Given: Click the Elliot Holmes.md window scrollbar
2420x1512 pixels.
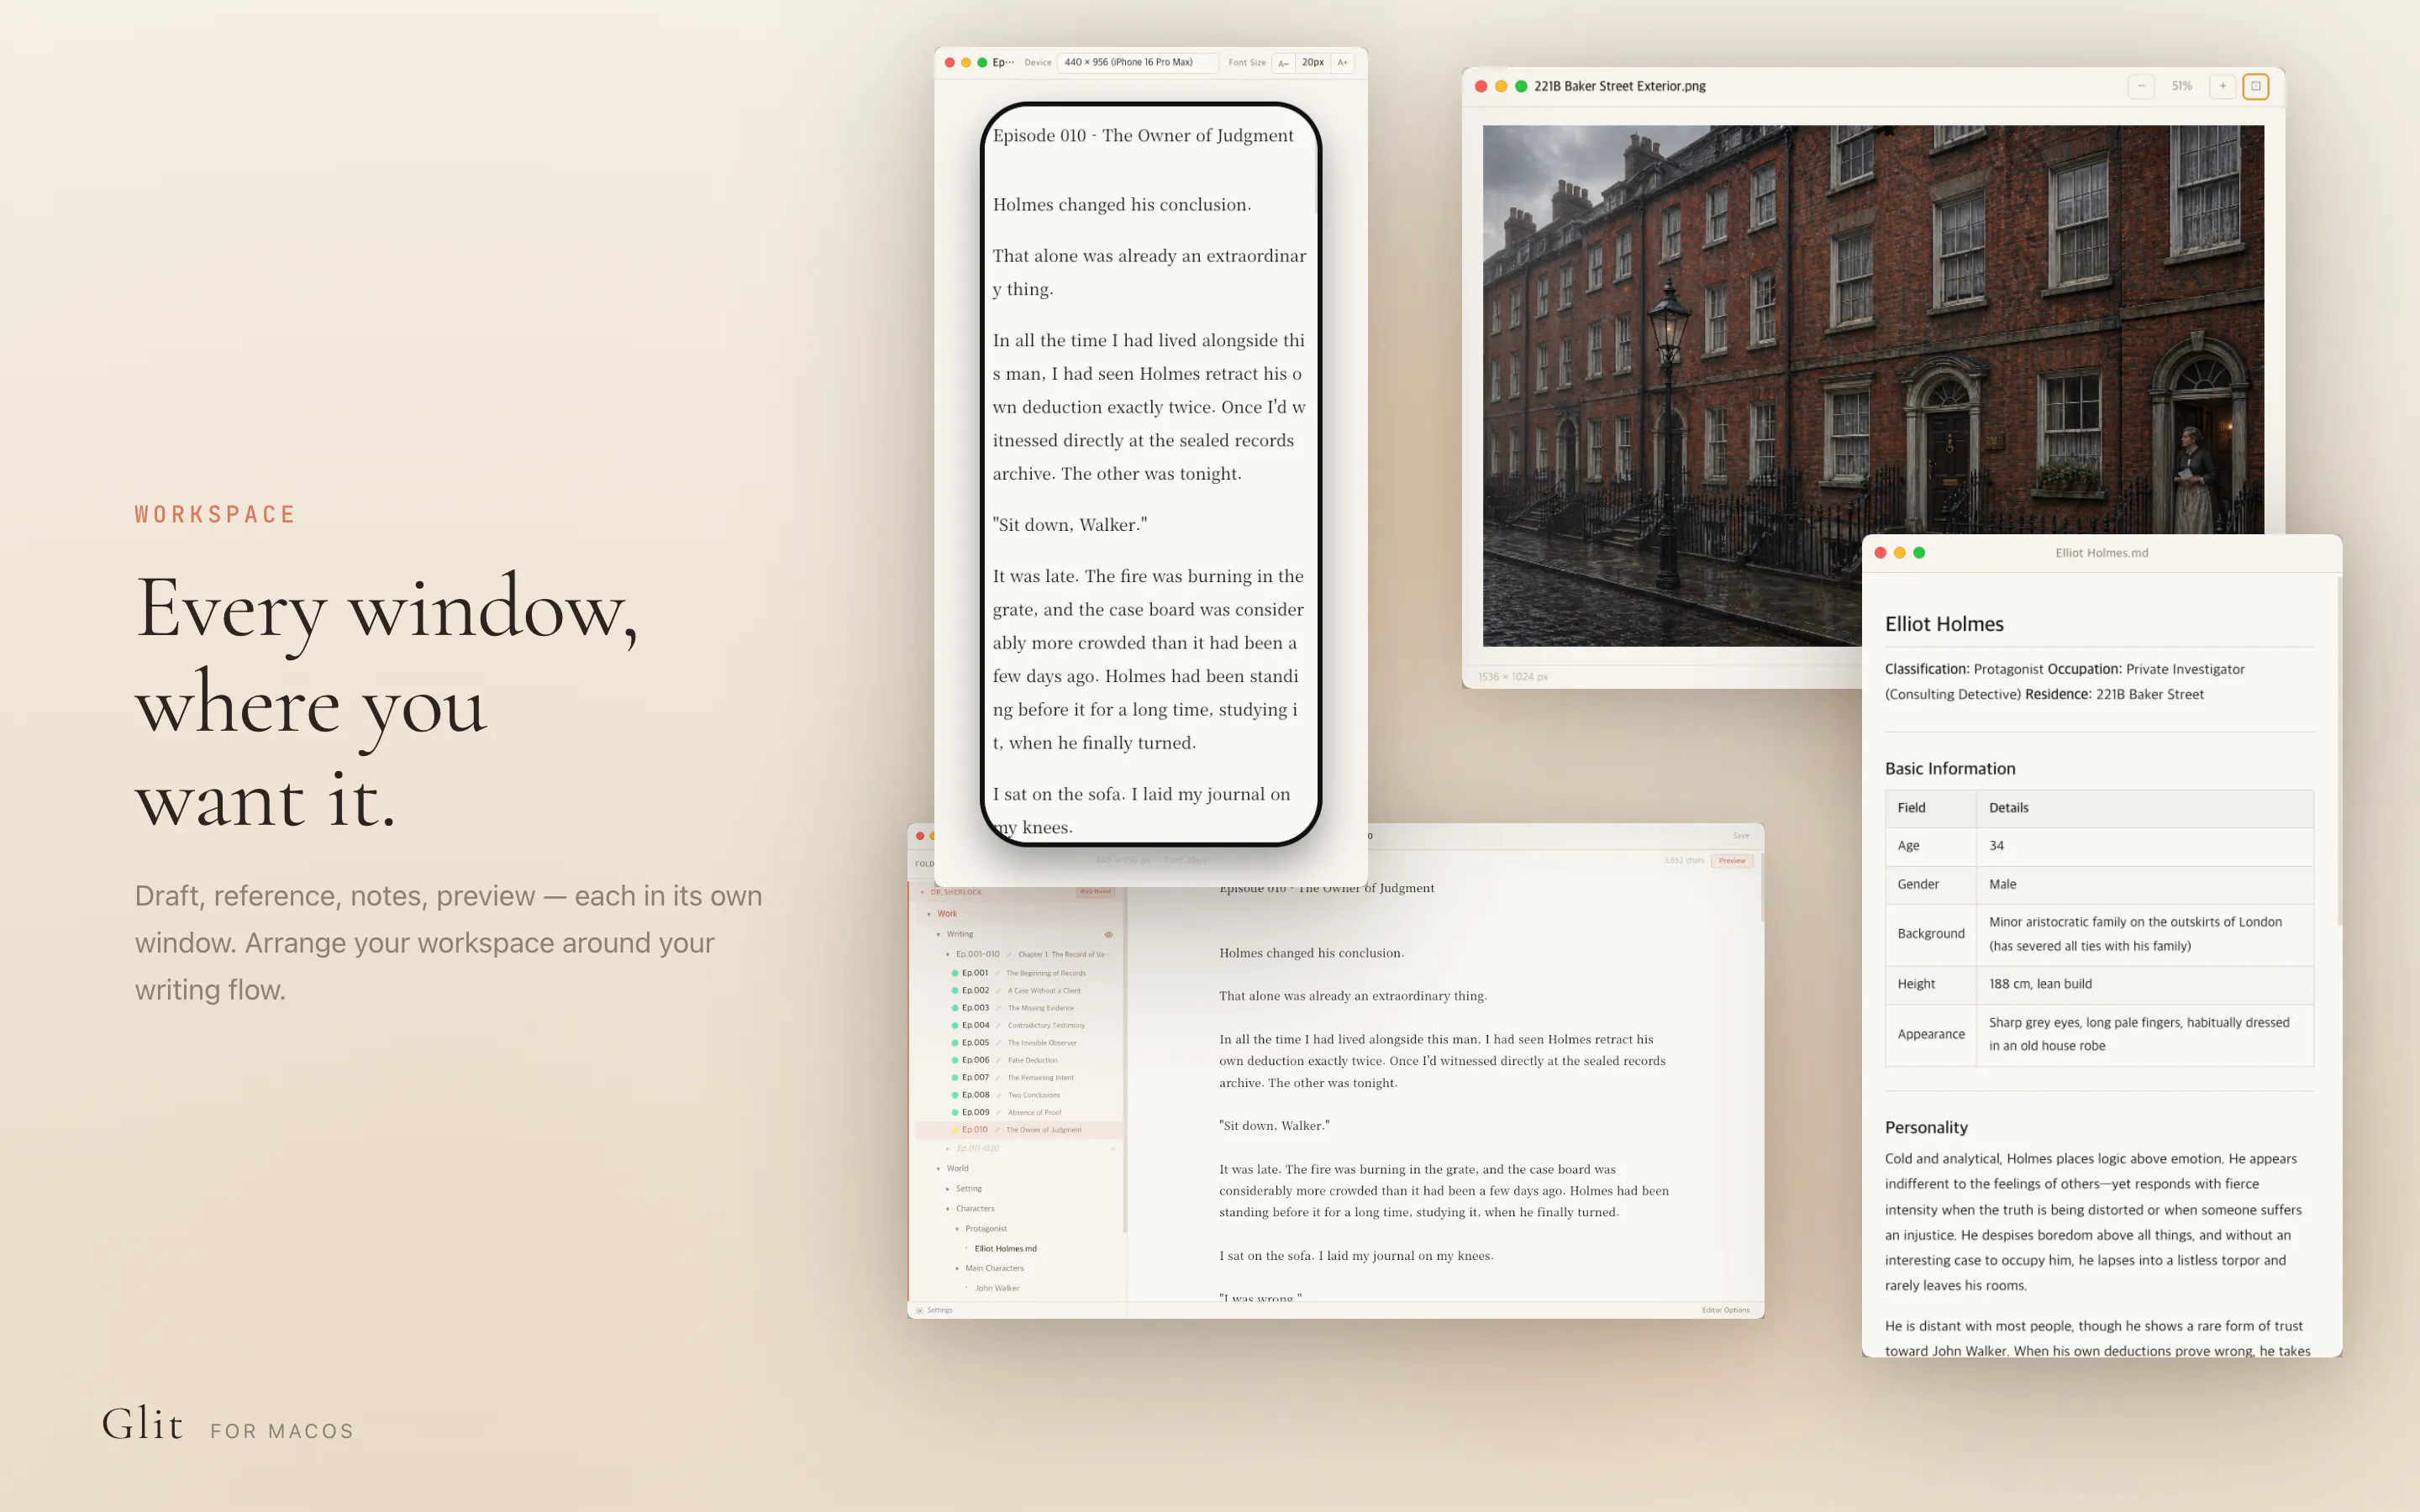Looking at the screenshot, I should coord(2339,750).
